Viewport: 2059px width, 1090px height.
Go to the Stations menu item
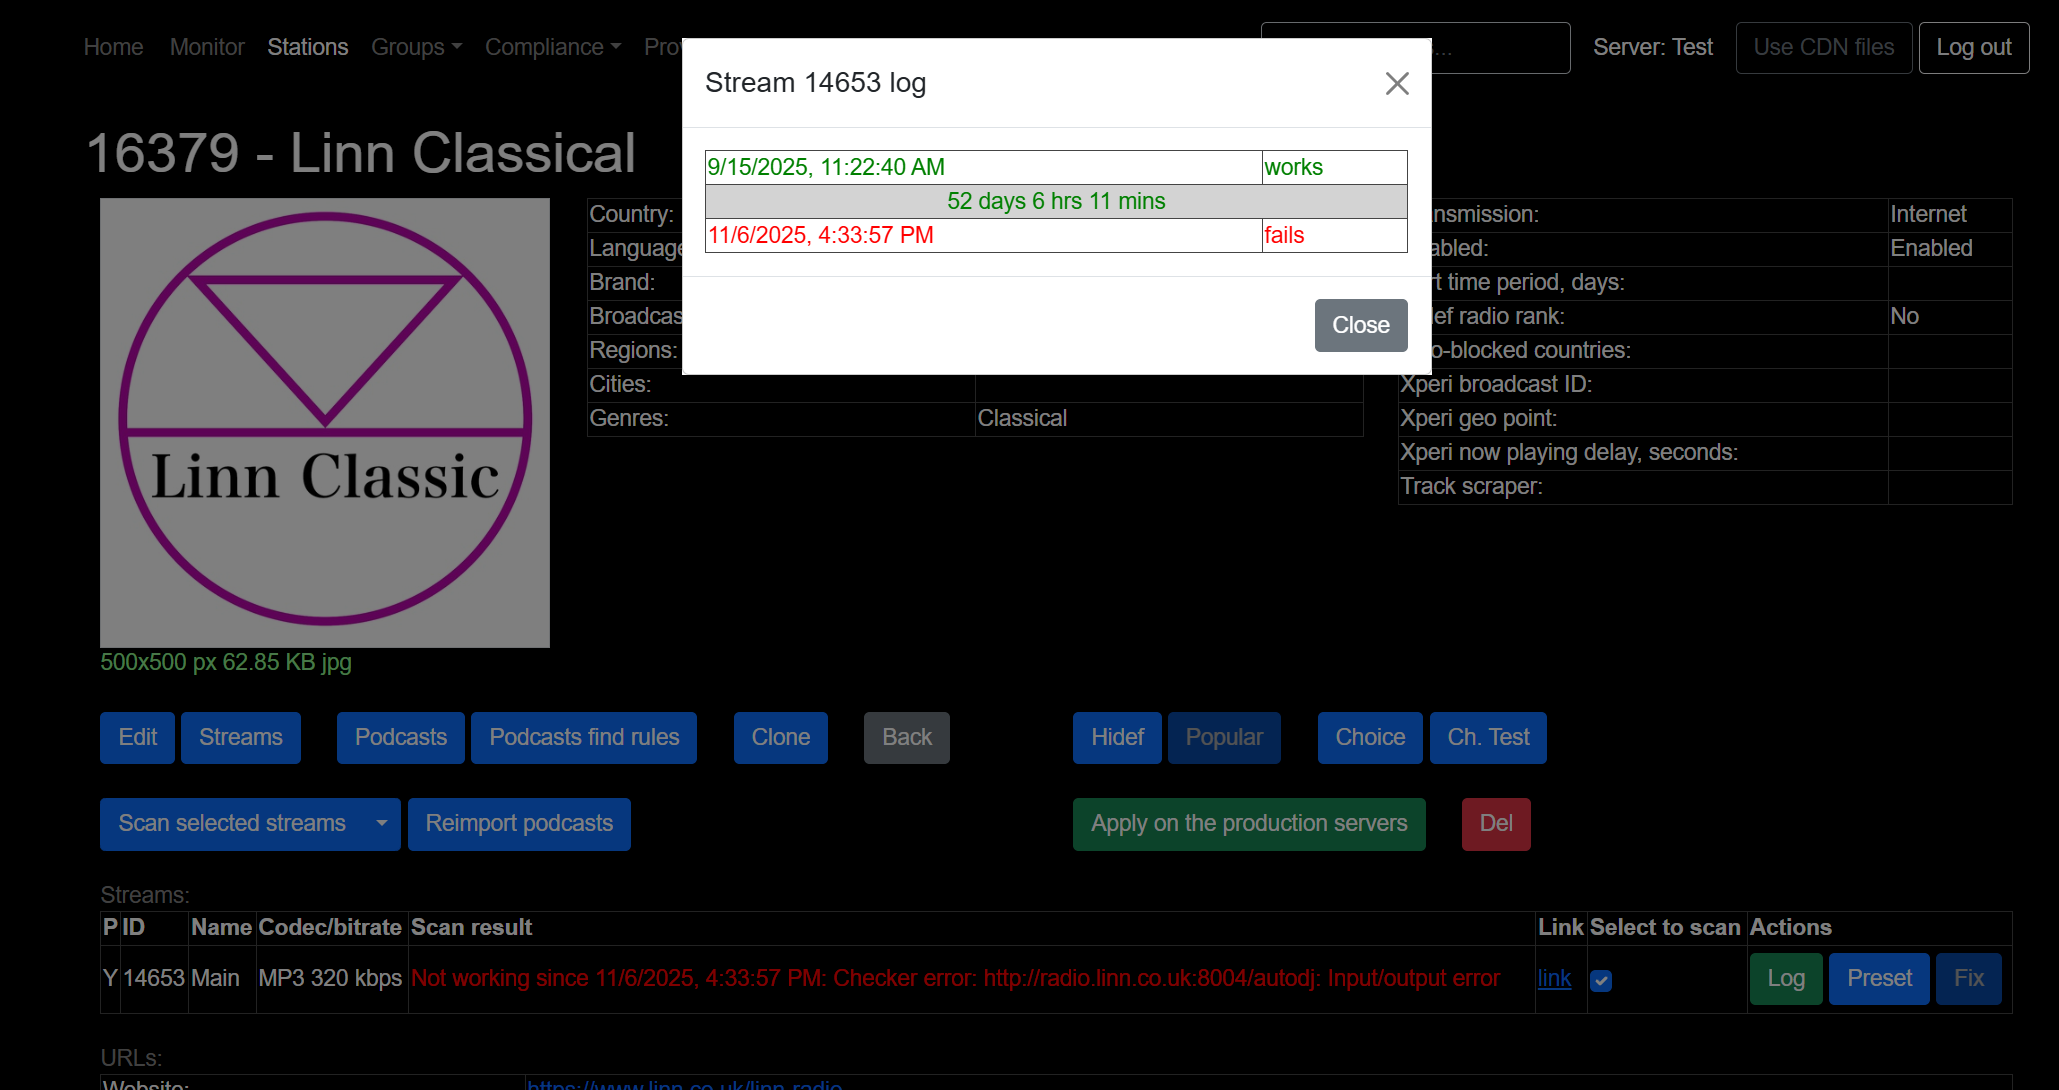(307, 47)
